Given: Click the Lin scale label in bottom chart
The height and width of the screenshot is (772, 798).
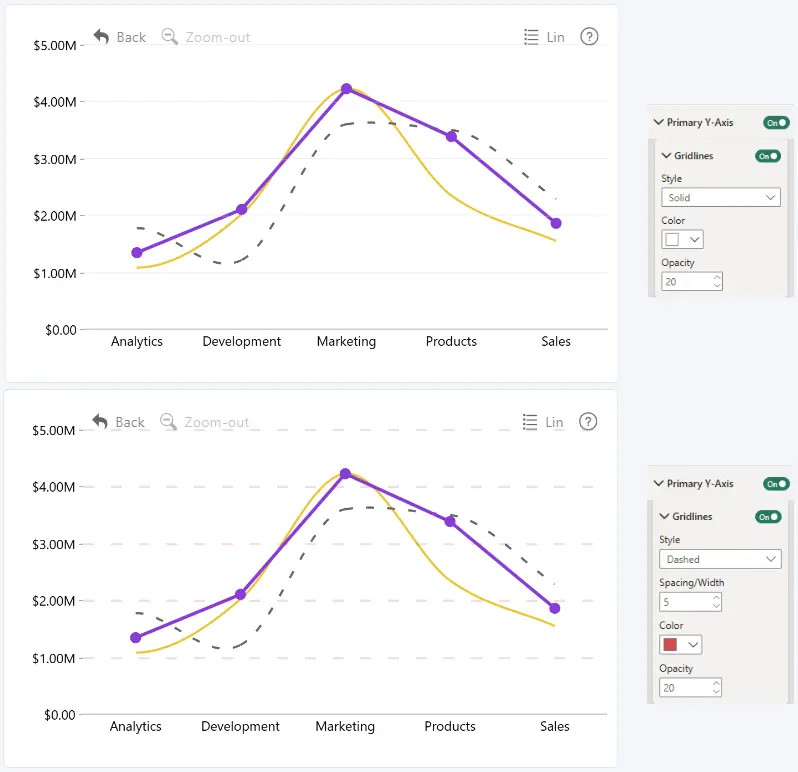Looking at the screenshot, I should coord(555,422).
